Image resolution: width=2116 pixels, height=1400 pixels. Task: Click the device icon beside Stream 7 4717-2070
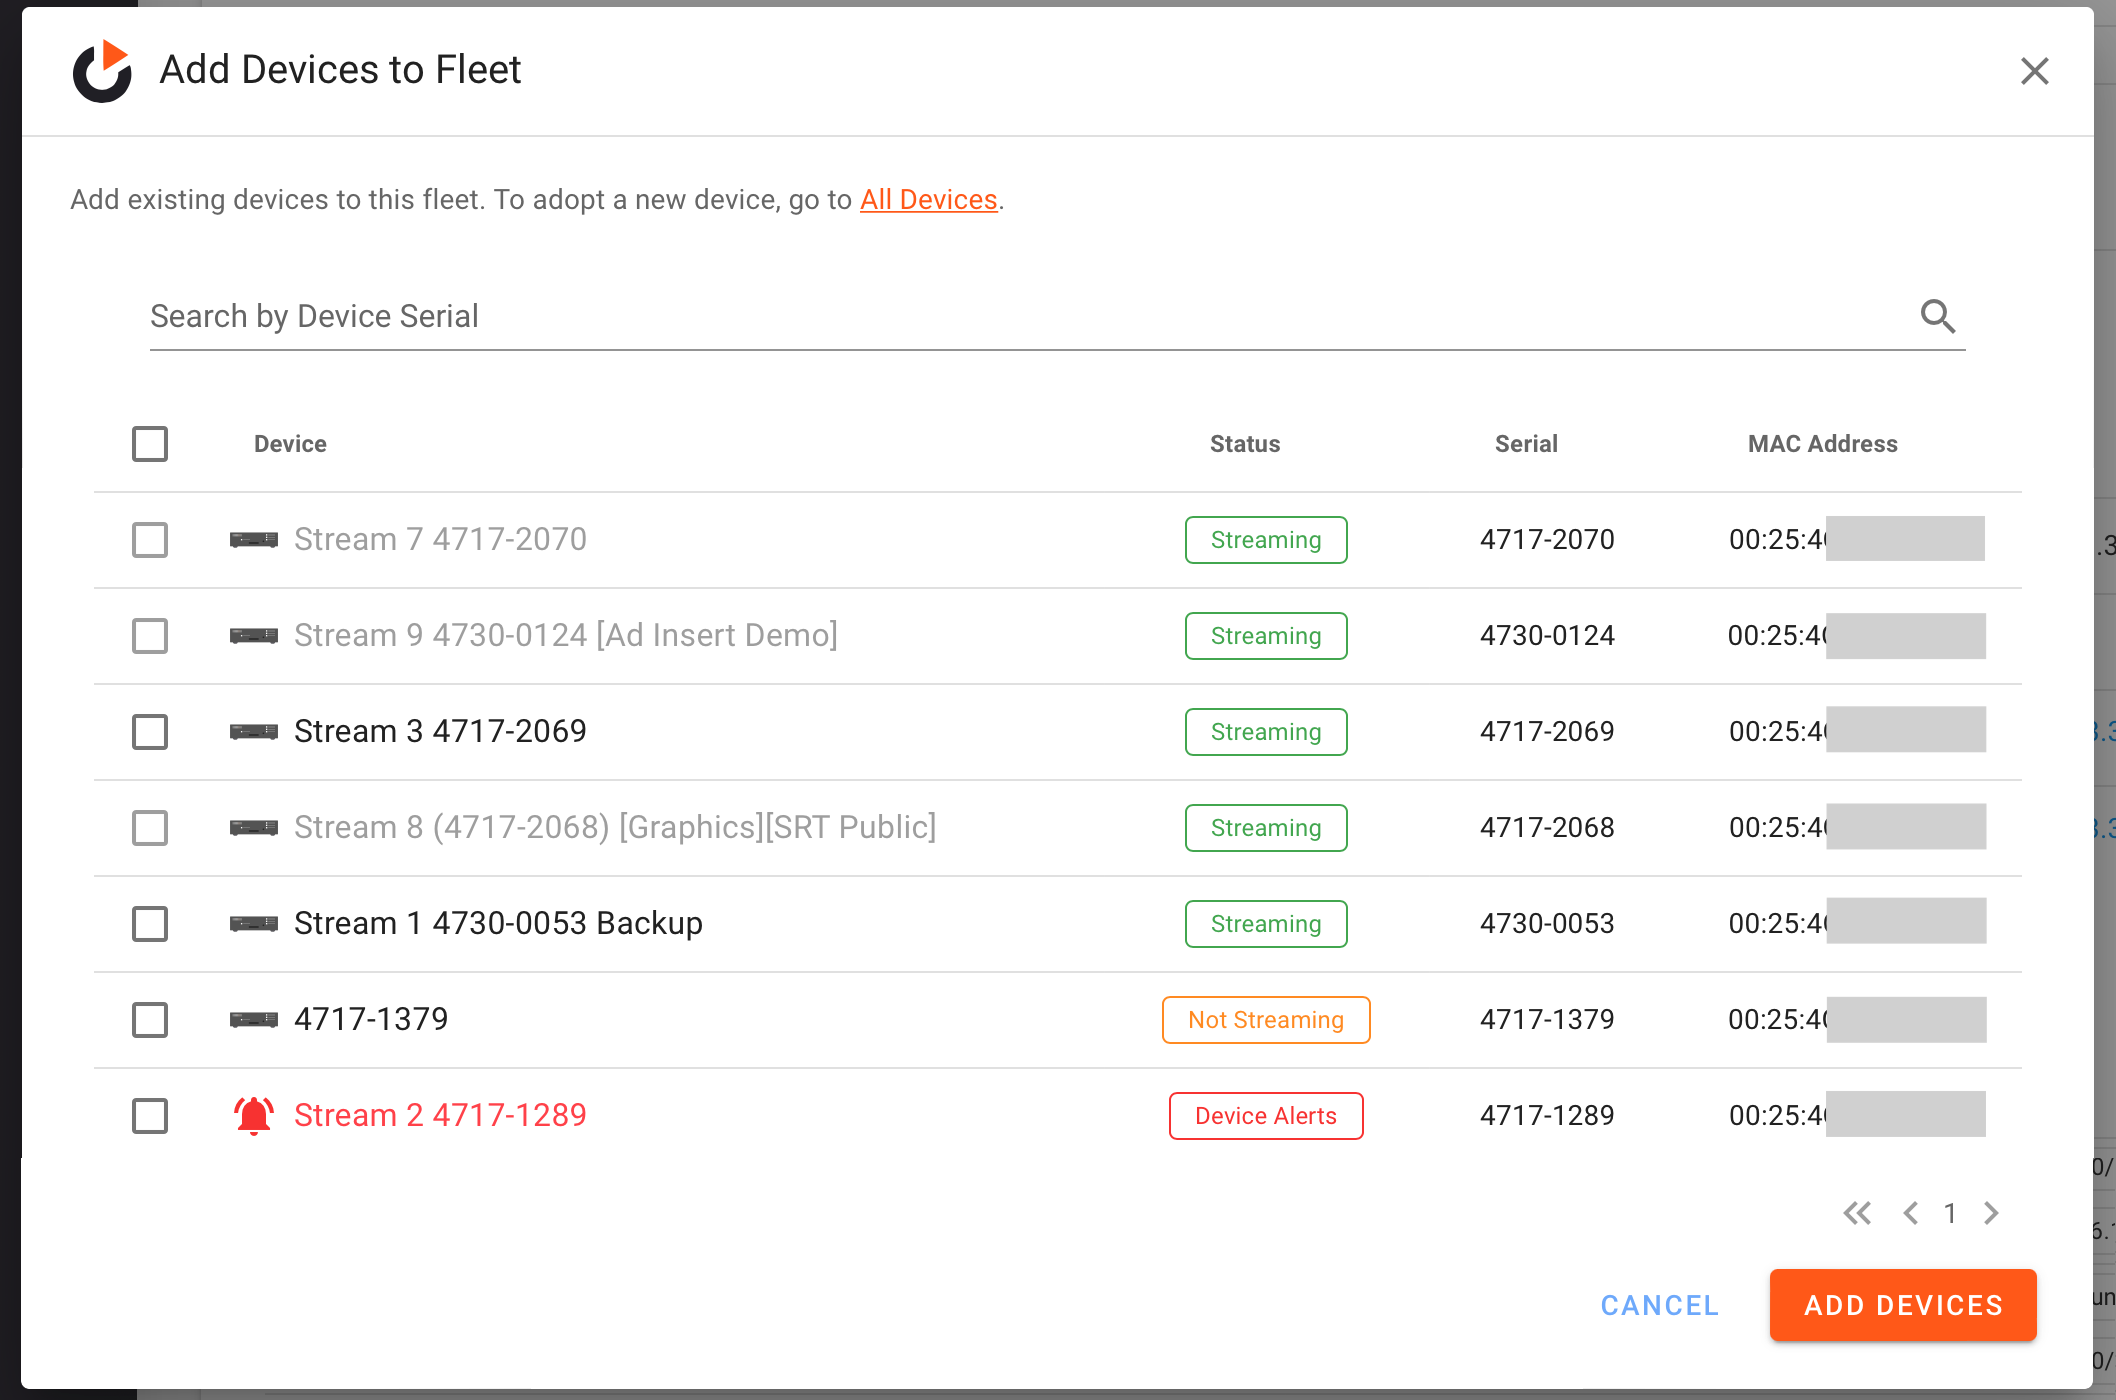coord(254,539)
